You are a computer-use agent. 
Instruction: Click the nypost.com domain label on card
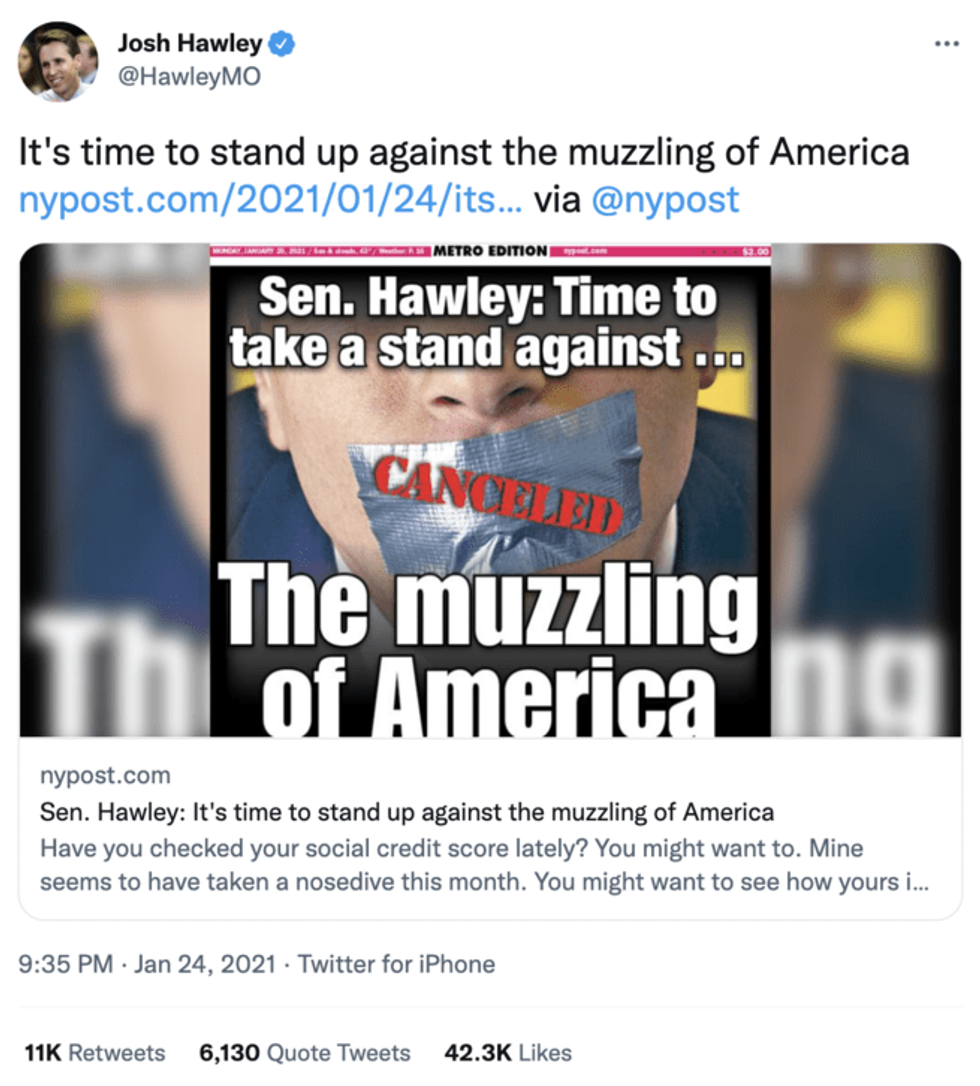104,775
